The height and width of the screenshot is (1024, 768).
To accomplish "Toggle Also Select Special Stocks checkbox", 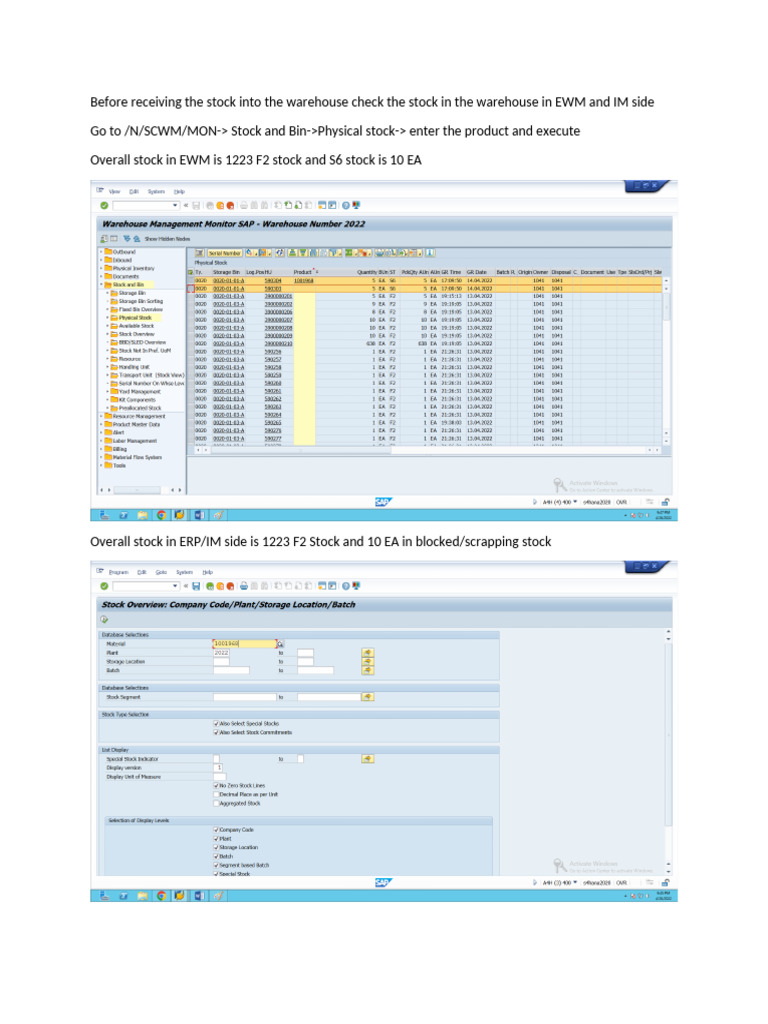I will tap(216, 724).
